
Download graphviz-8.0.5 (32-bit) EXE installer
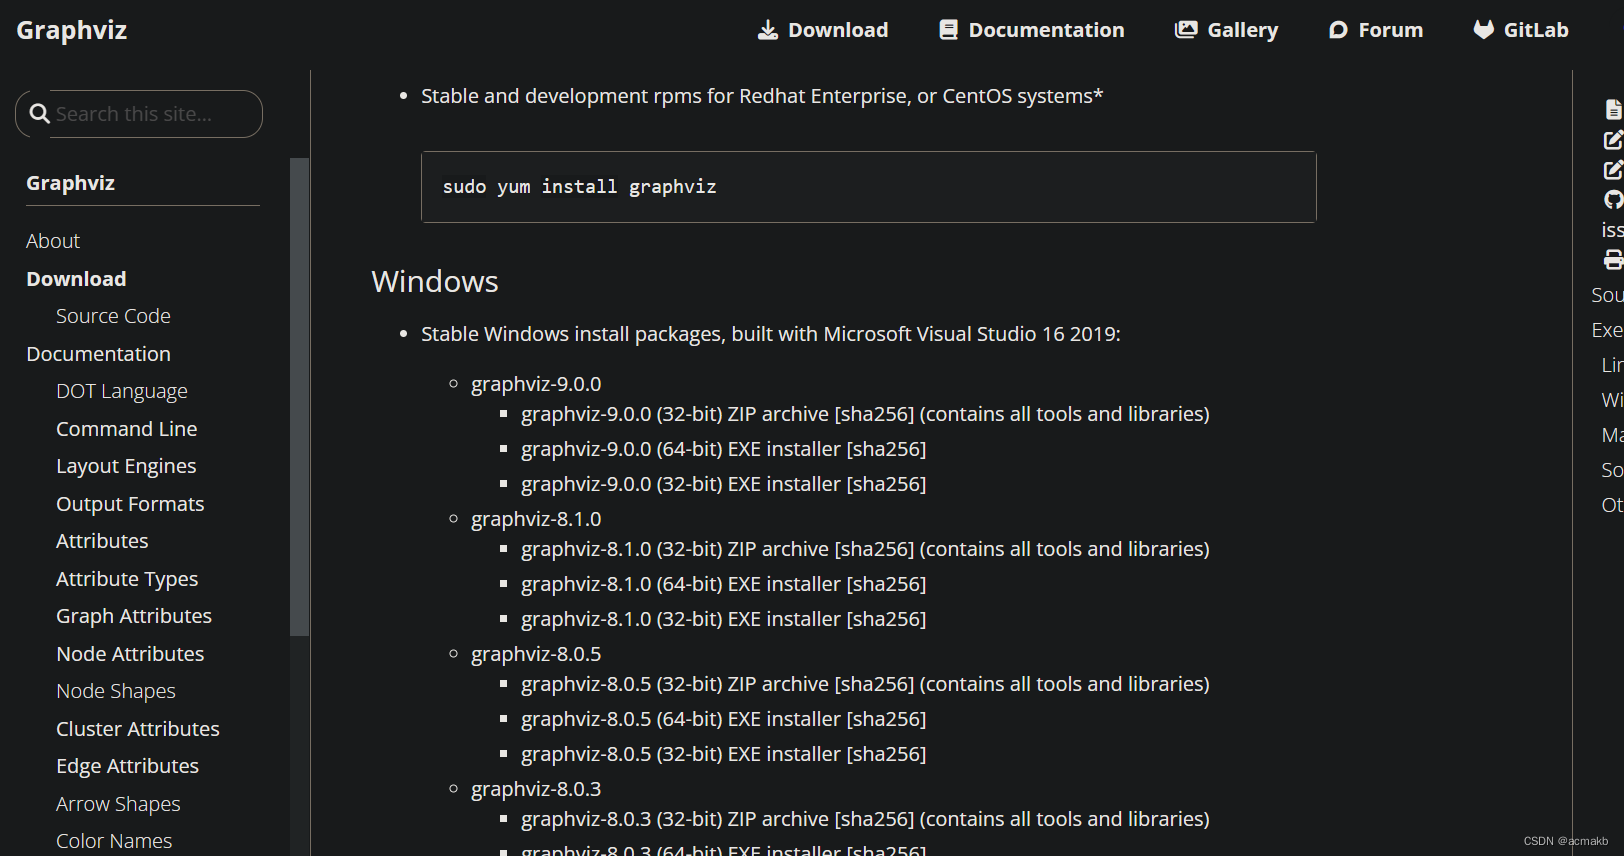[681, 754]
